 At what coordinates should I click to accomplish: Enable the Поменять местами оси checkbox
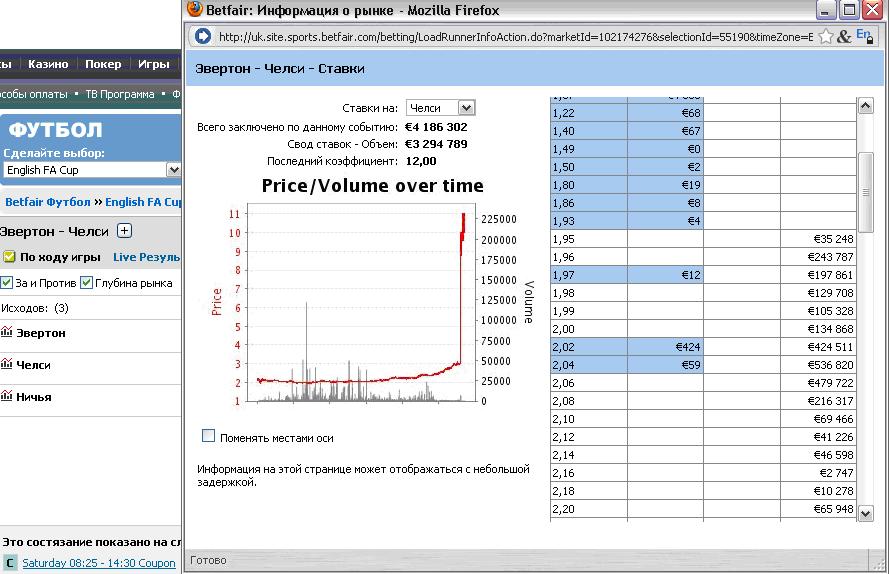[x=209, y=436]
